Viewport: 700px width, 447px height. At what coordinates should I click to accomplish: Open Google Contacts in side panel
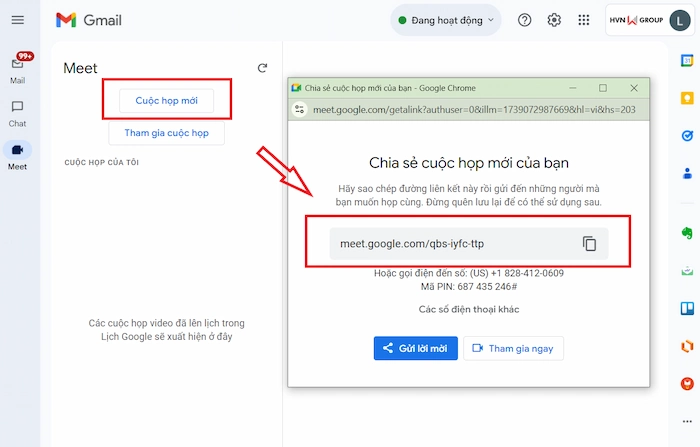pos(687,173)
